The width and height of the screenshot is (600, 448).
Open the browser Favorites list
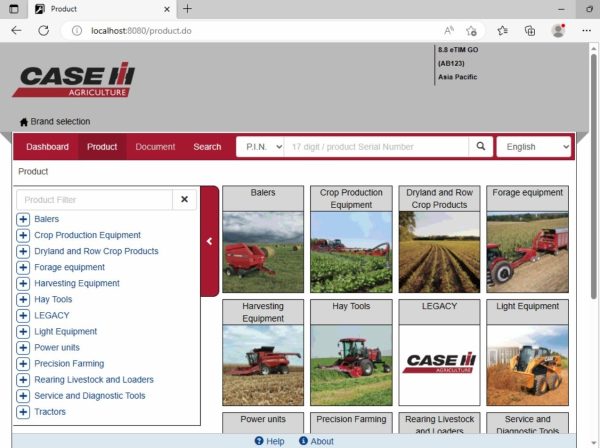(x=502, y=31)
